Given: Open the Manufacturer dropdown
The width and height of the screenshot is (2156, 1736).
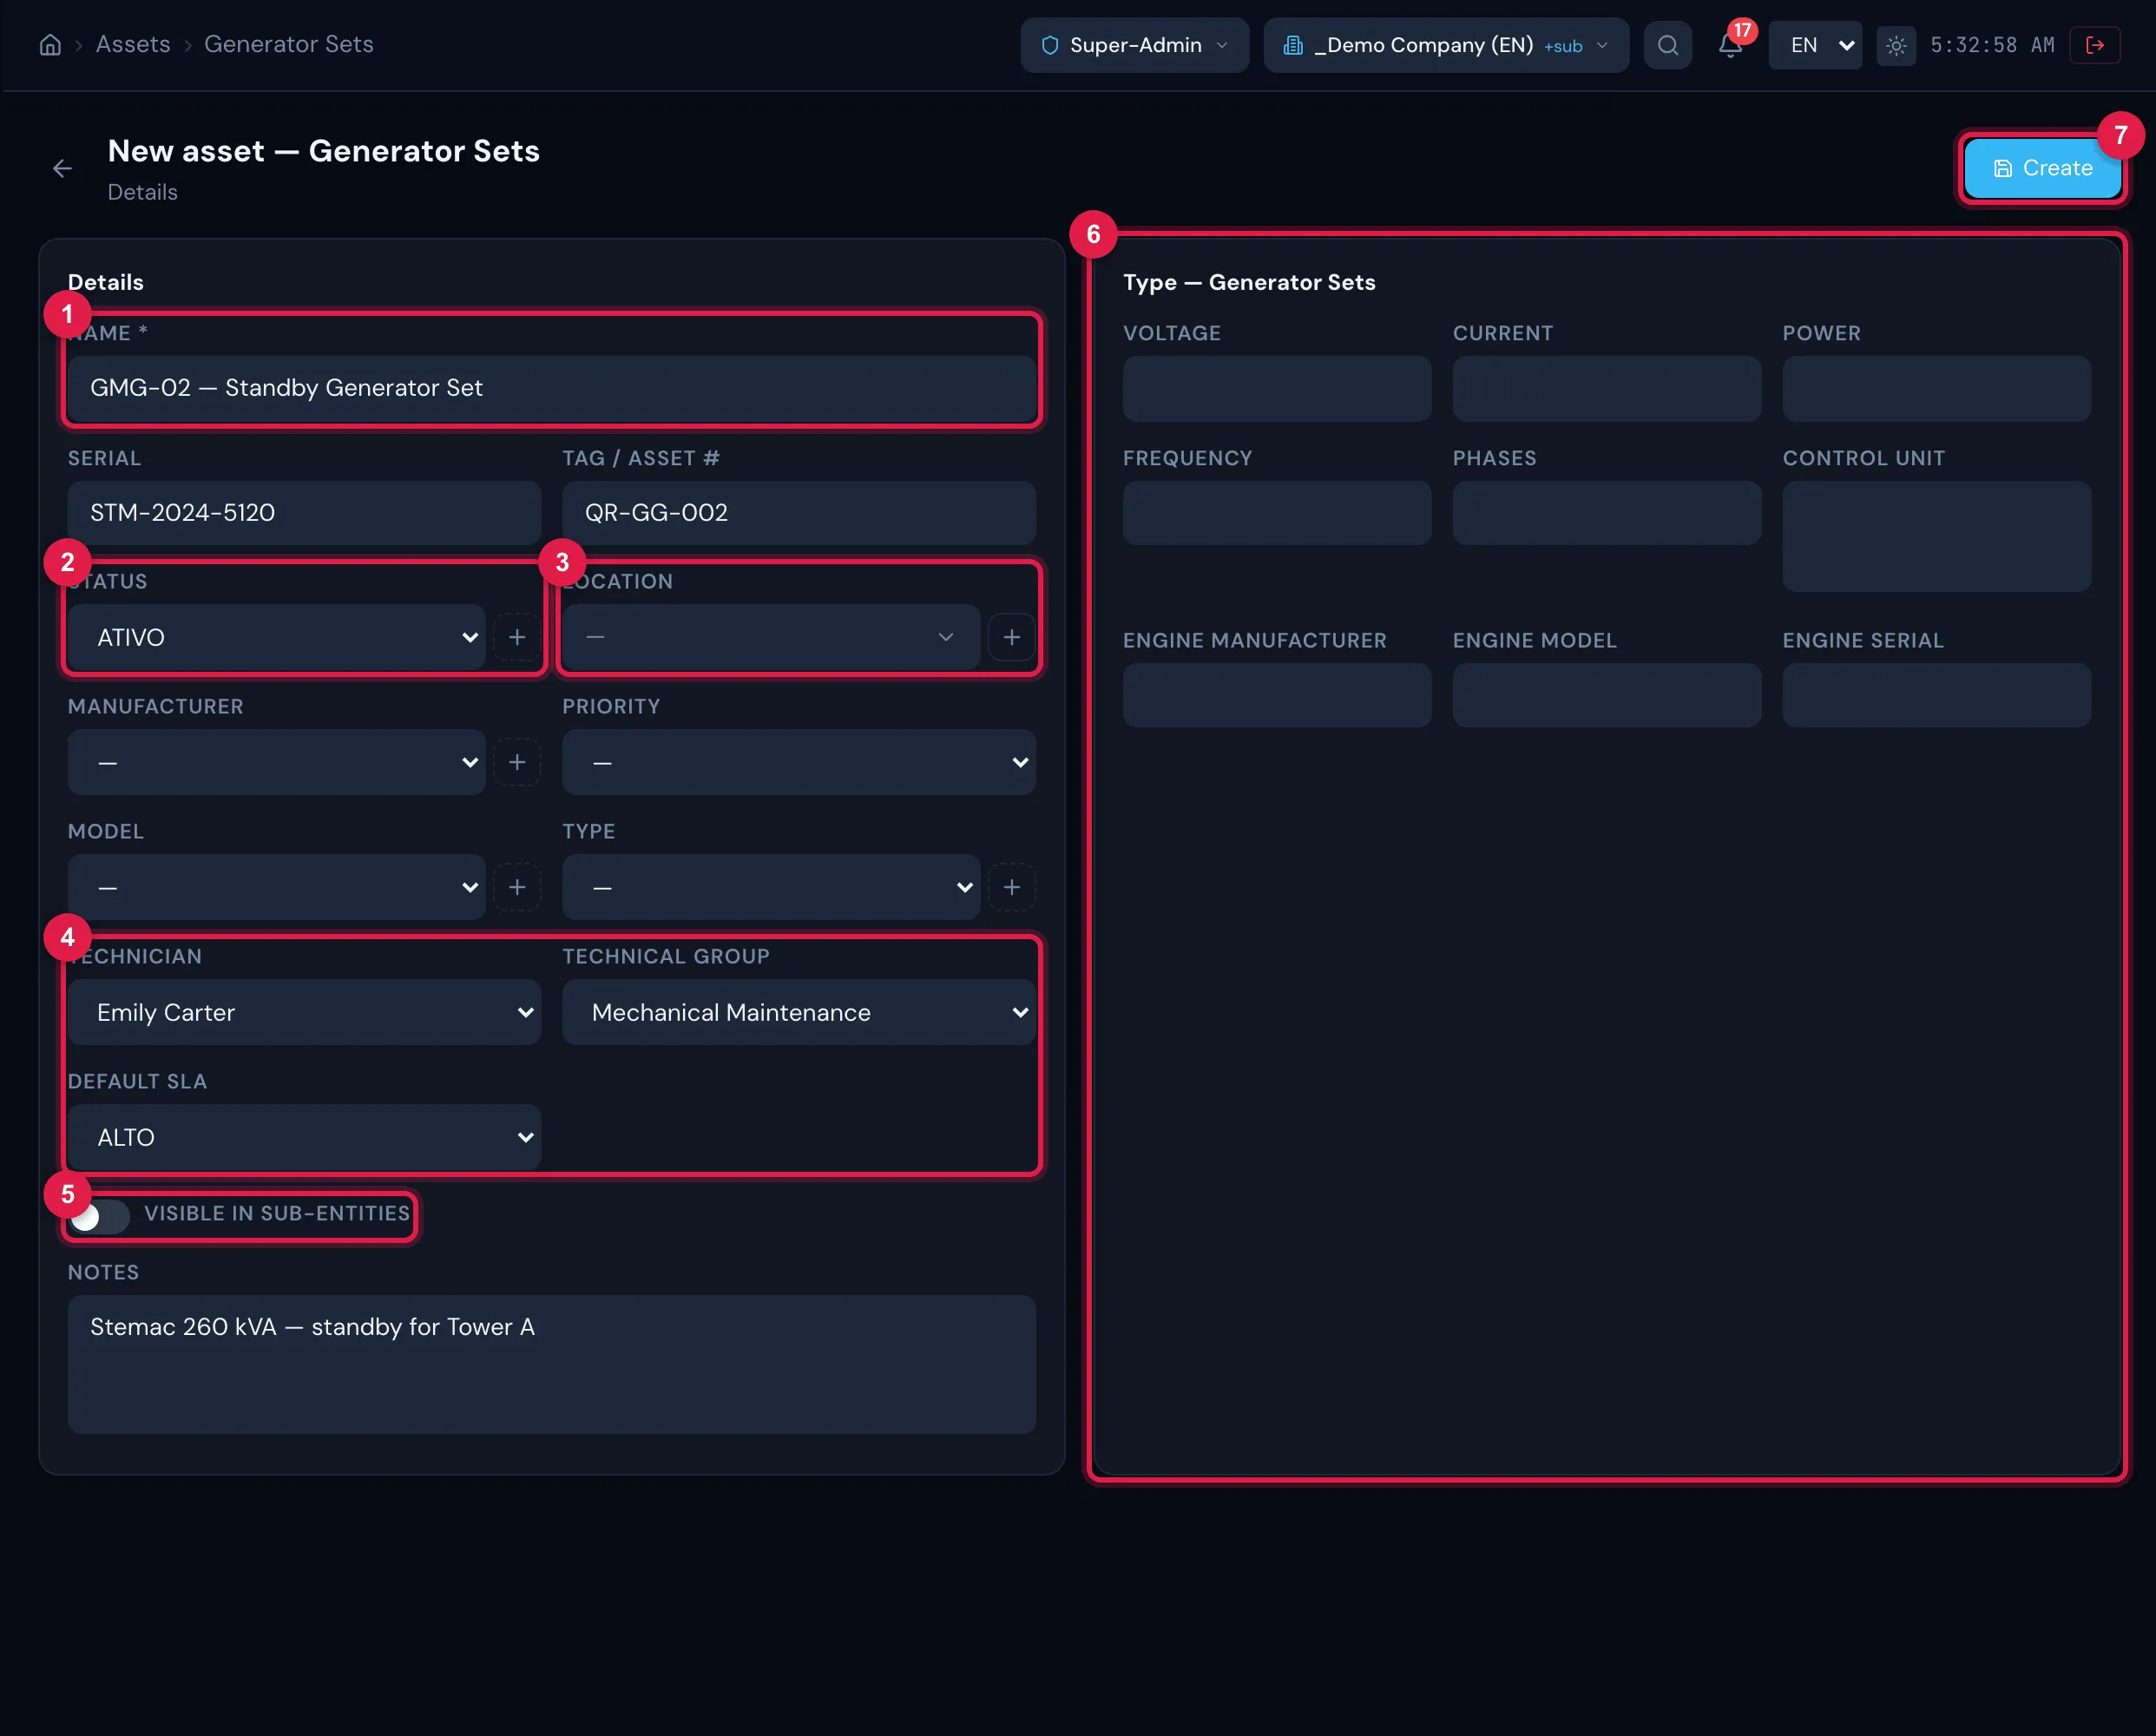Looking at the screenshot, I should pyautogui.click(x=277, y=762).
